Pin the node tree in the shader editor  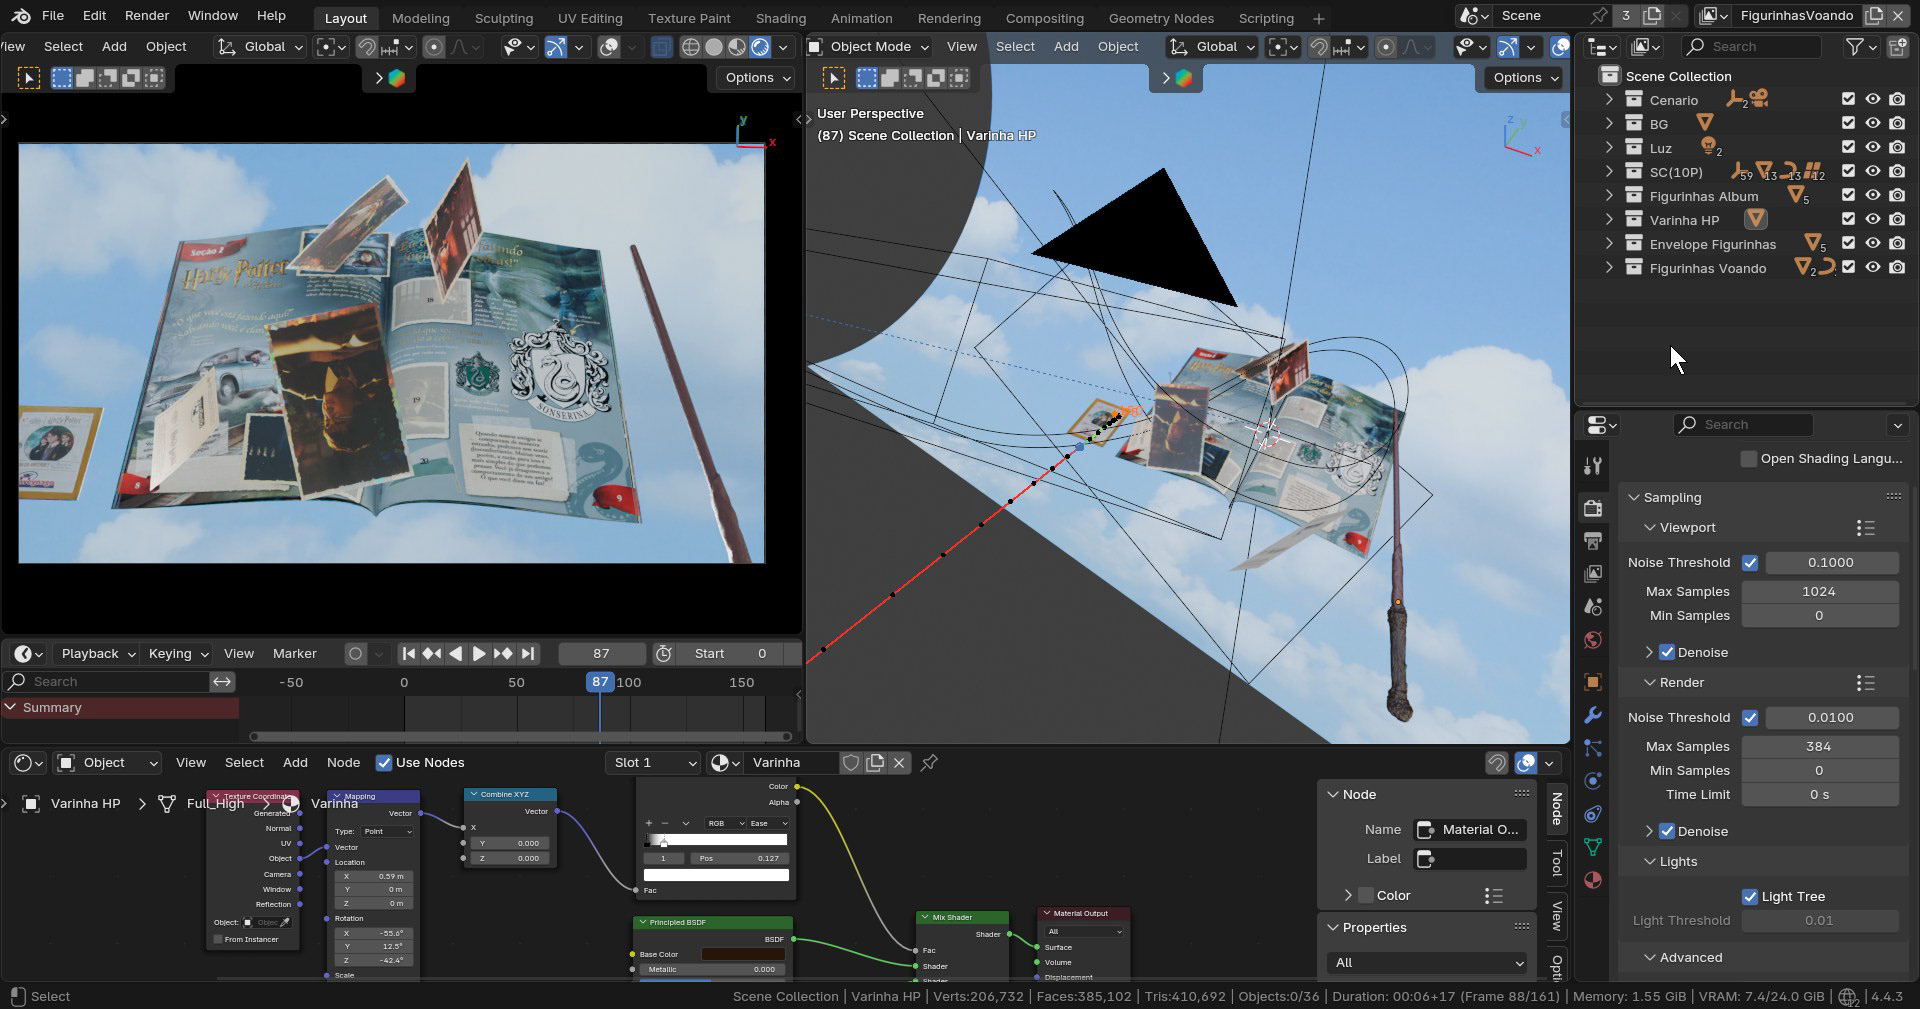[x=929, y=763]
